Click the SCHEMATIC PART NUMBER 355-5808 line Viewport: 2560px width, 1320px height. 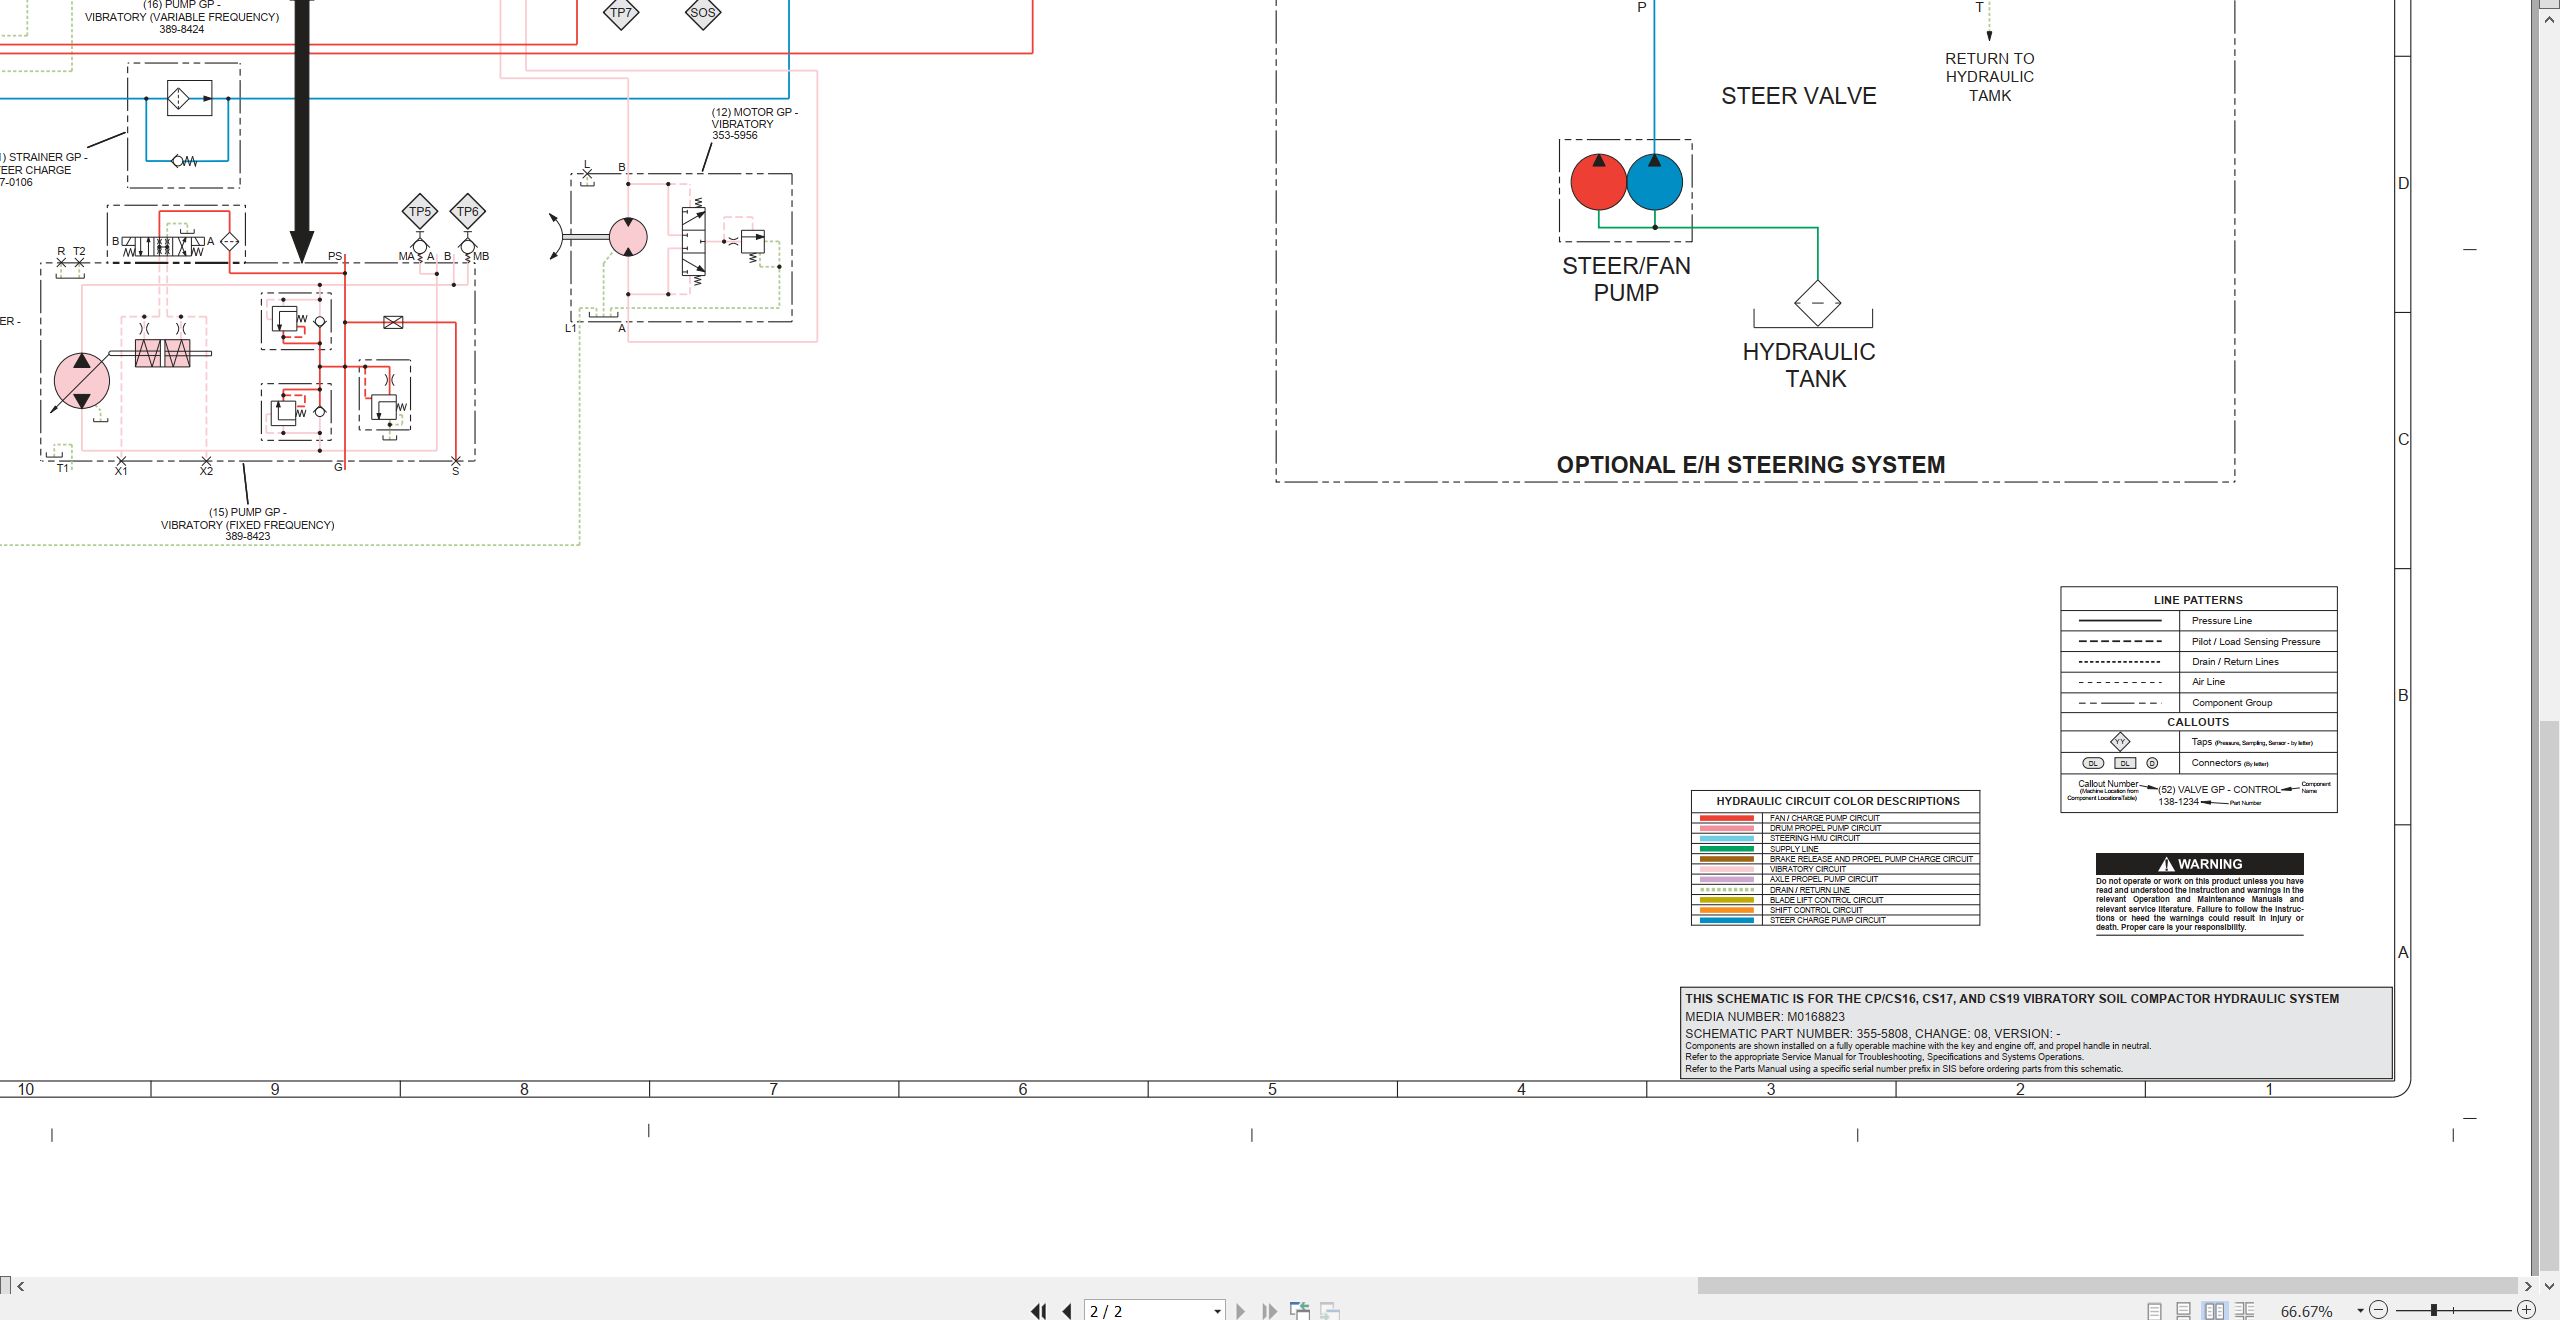[x=1872, y=1033]
